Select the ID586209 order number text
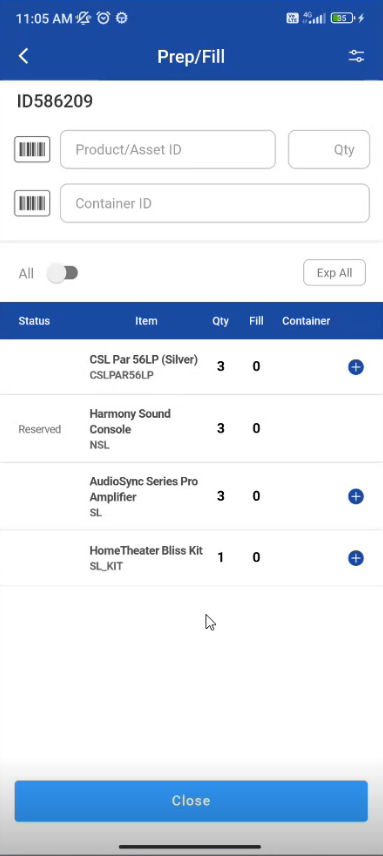Screen dimensions: 383x856 (55, 102)
